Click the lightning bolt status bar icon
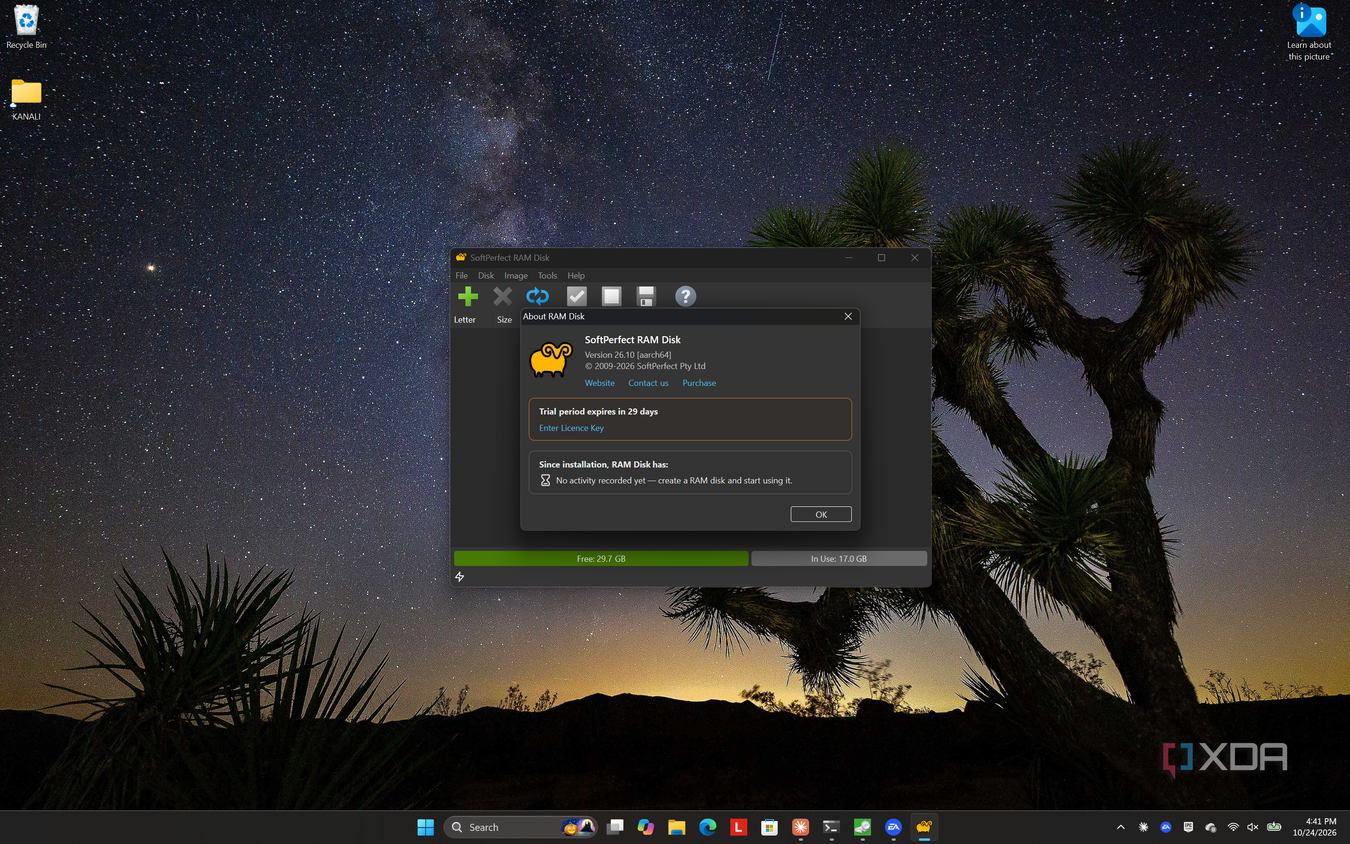1350x844 pixels. (460, 577)
